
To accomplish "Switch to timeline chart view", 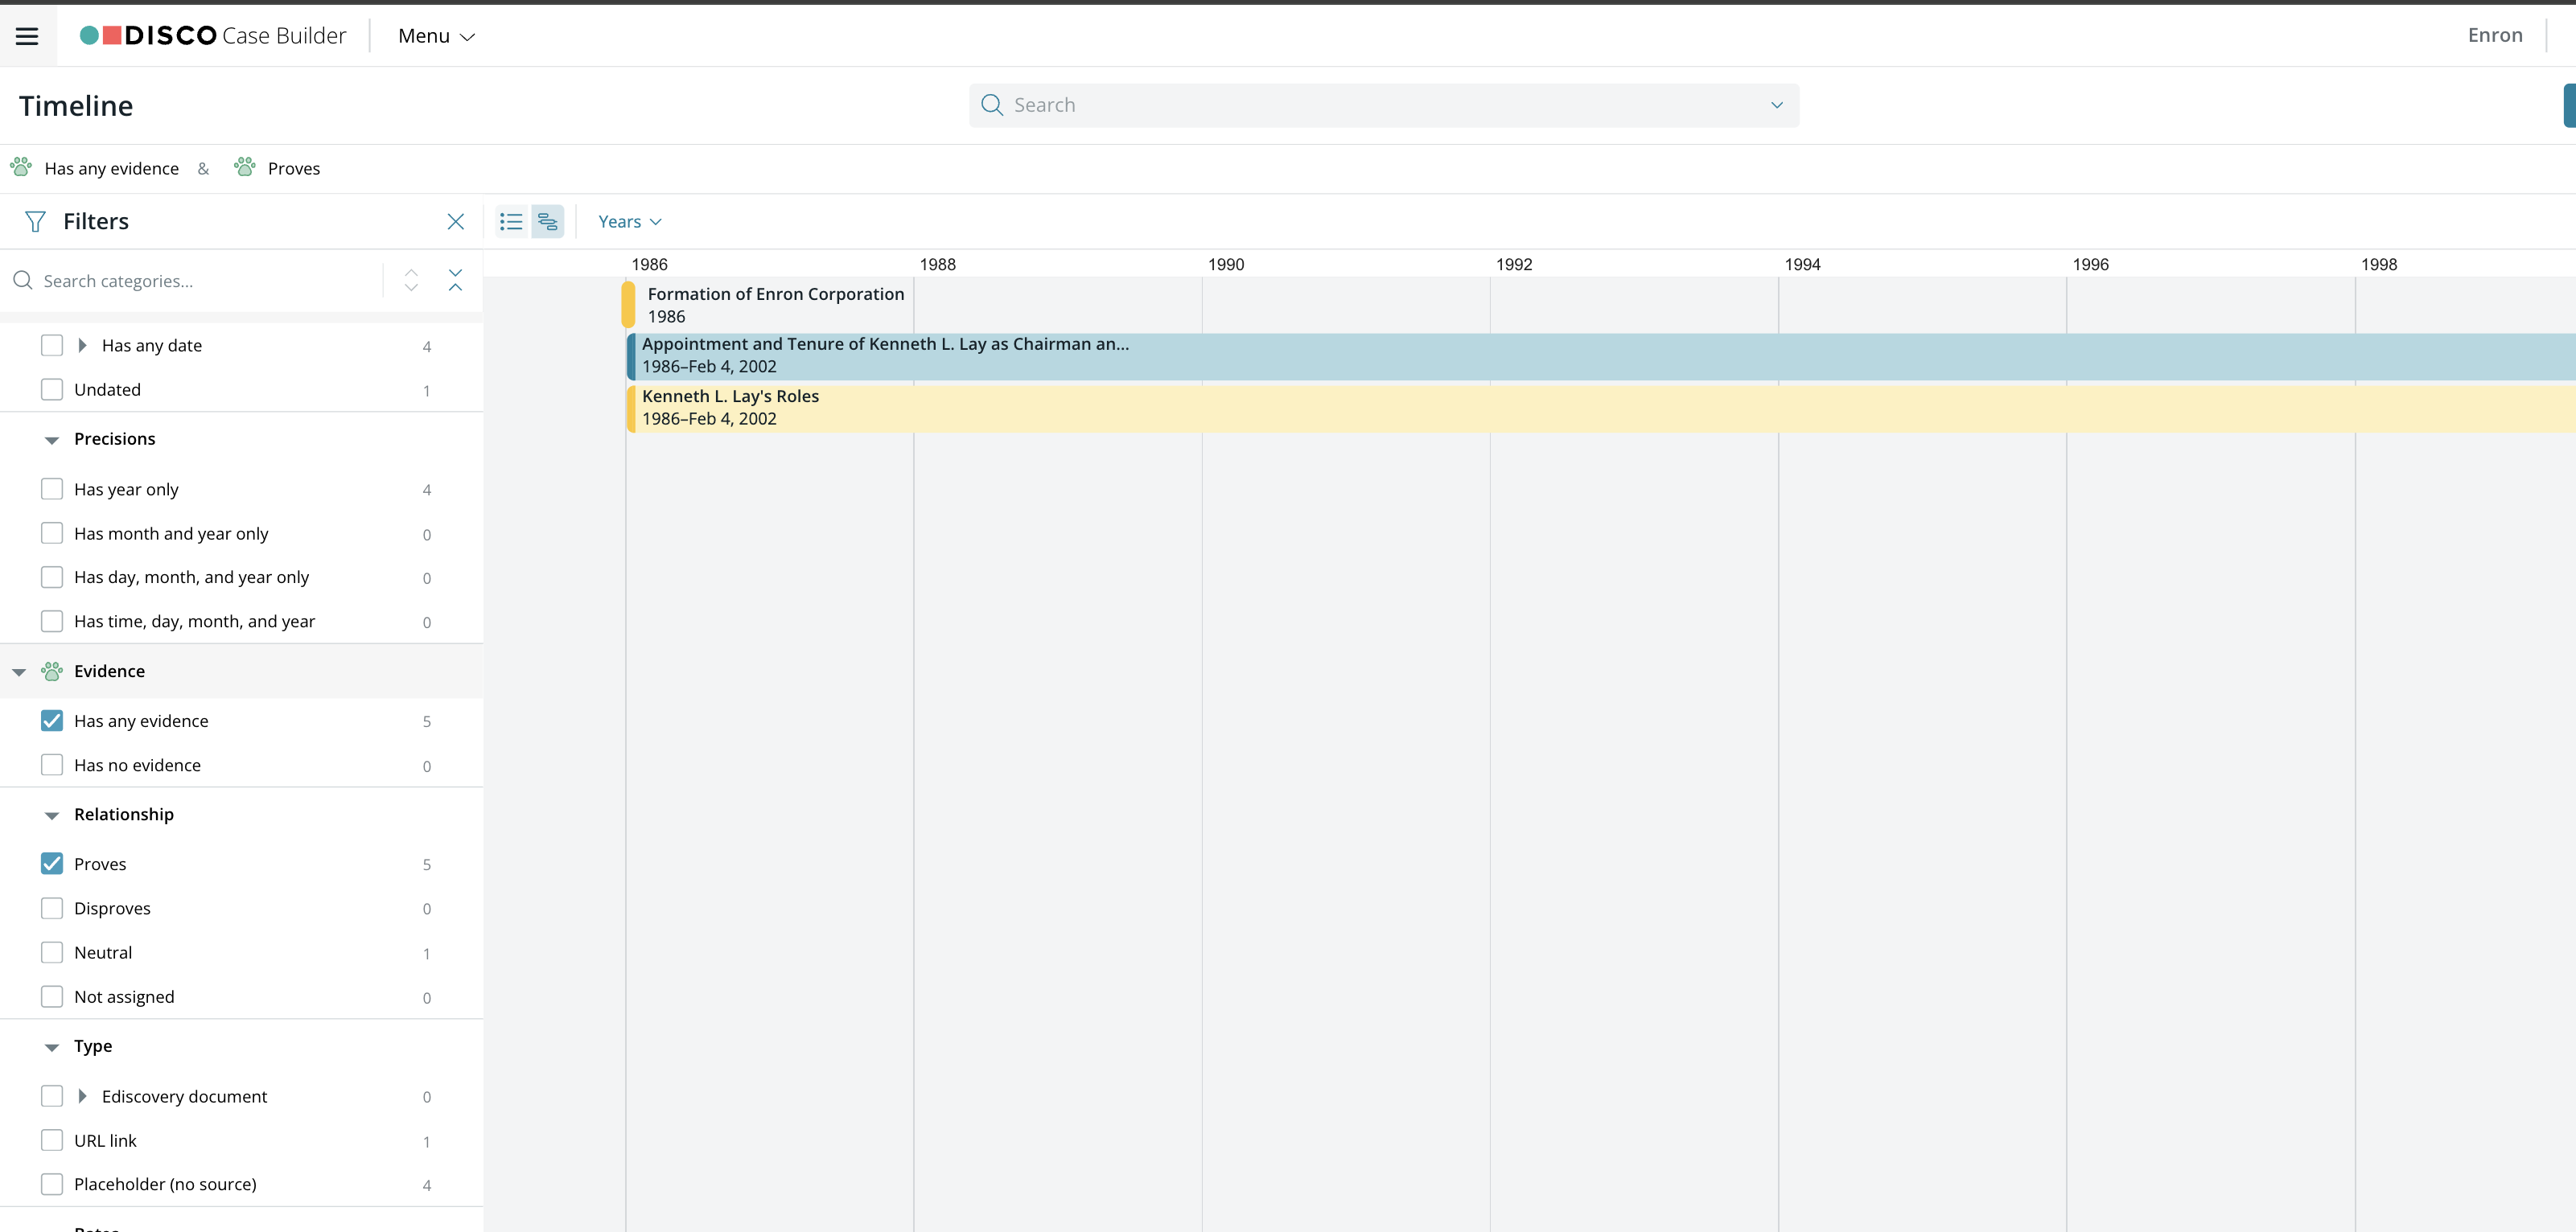I will (547, 221).
